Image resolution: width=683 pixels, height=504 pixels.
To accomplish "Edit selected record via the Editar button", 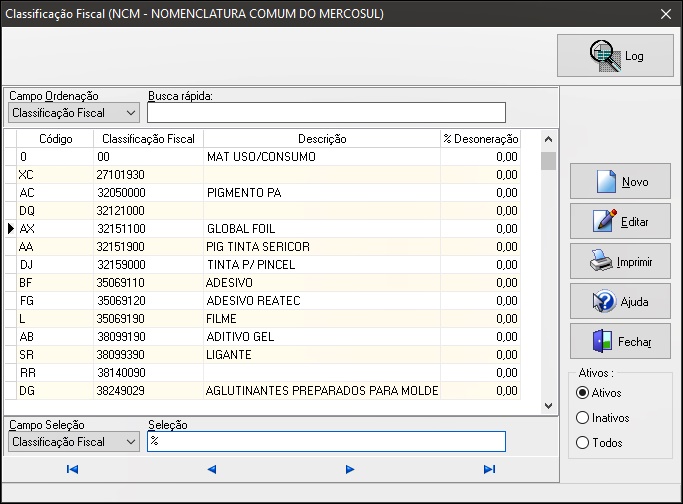I will click(x=620, y=221).
